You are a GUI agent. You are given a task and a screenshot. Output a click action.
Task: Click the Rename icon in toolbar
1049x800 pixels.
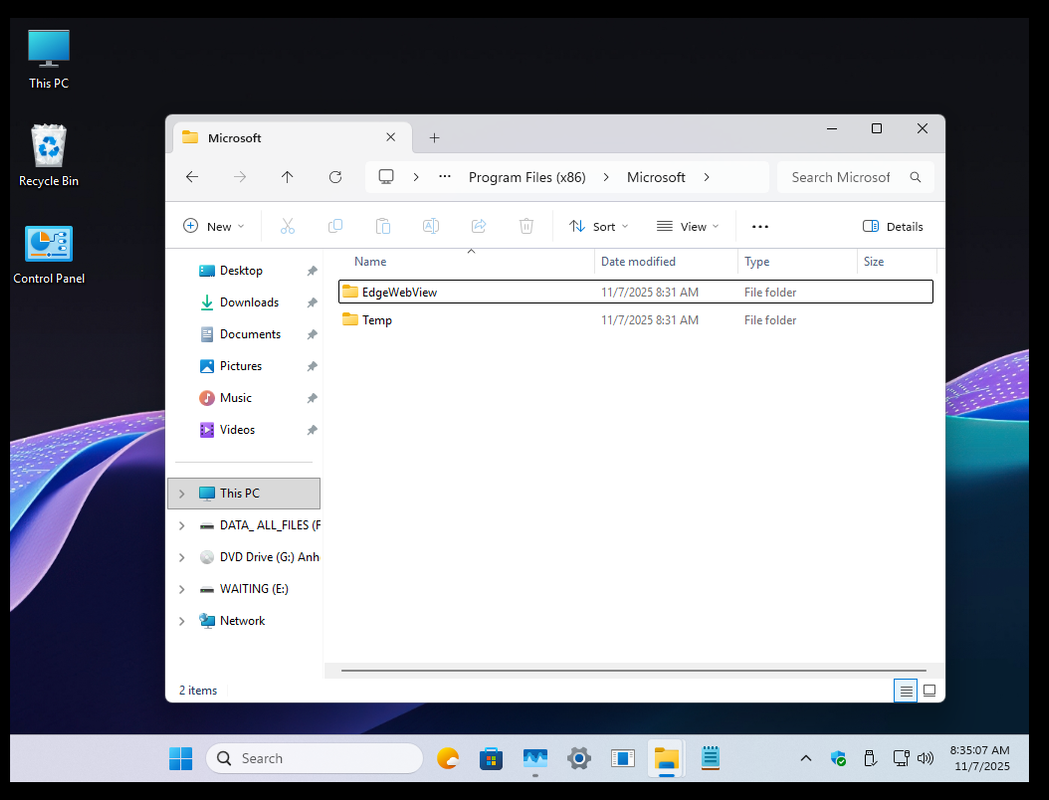click(x=431, y=226)
